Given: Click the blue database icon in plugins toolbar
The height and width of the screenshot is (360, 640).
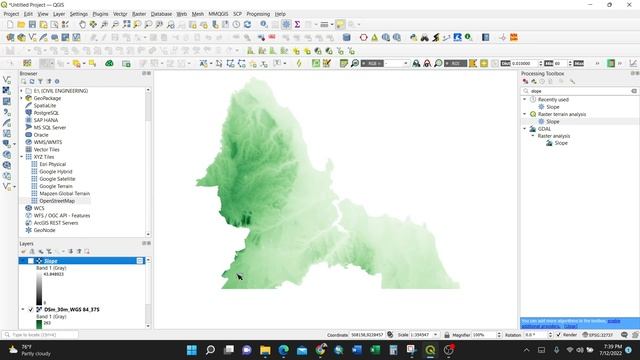Looking at the screenshot, I should (x=347, y=38).
